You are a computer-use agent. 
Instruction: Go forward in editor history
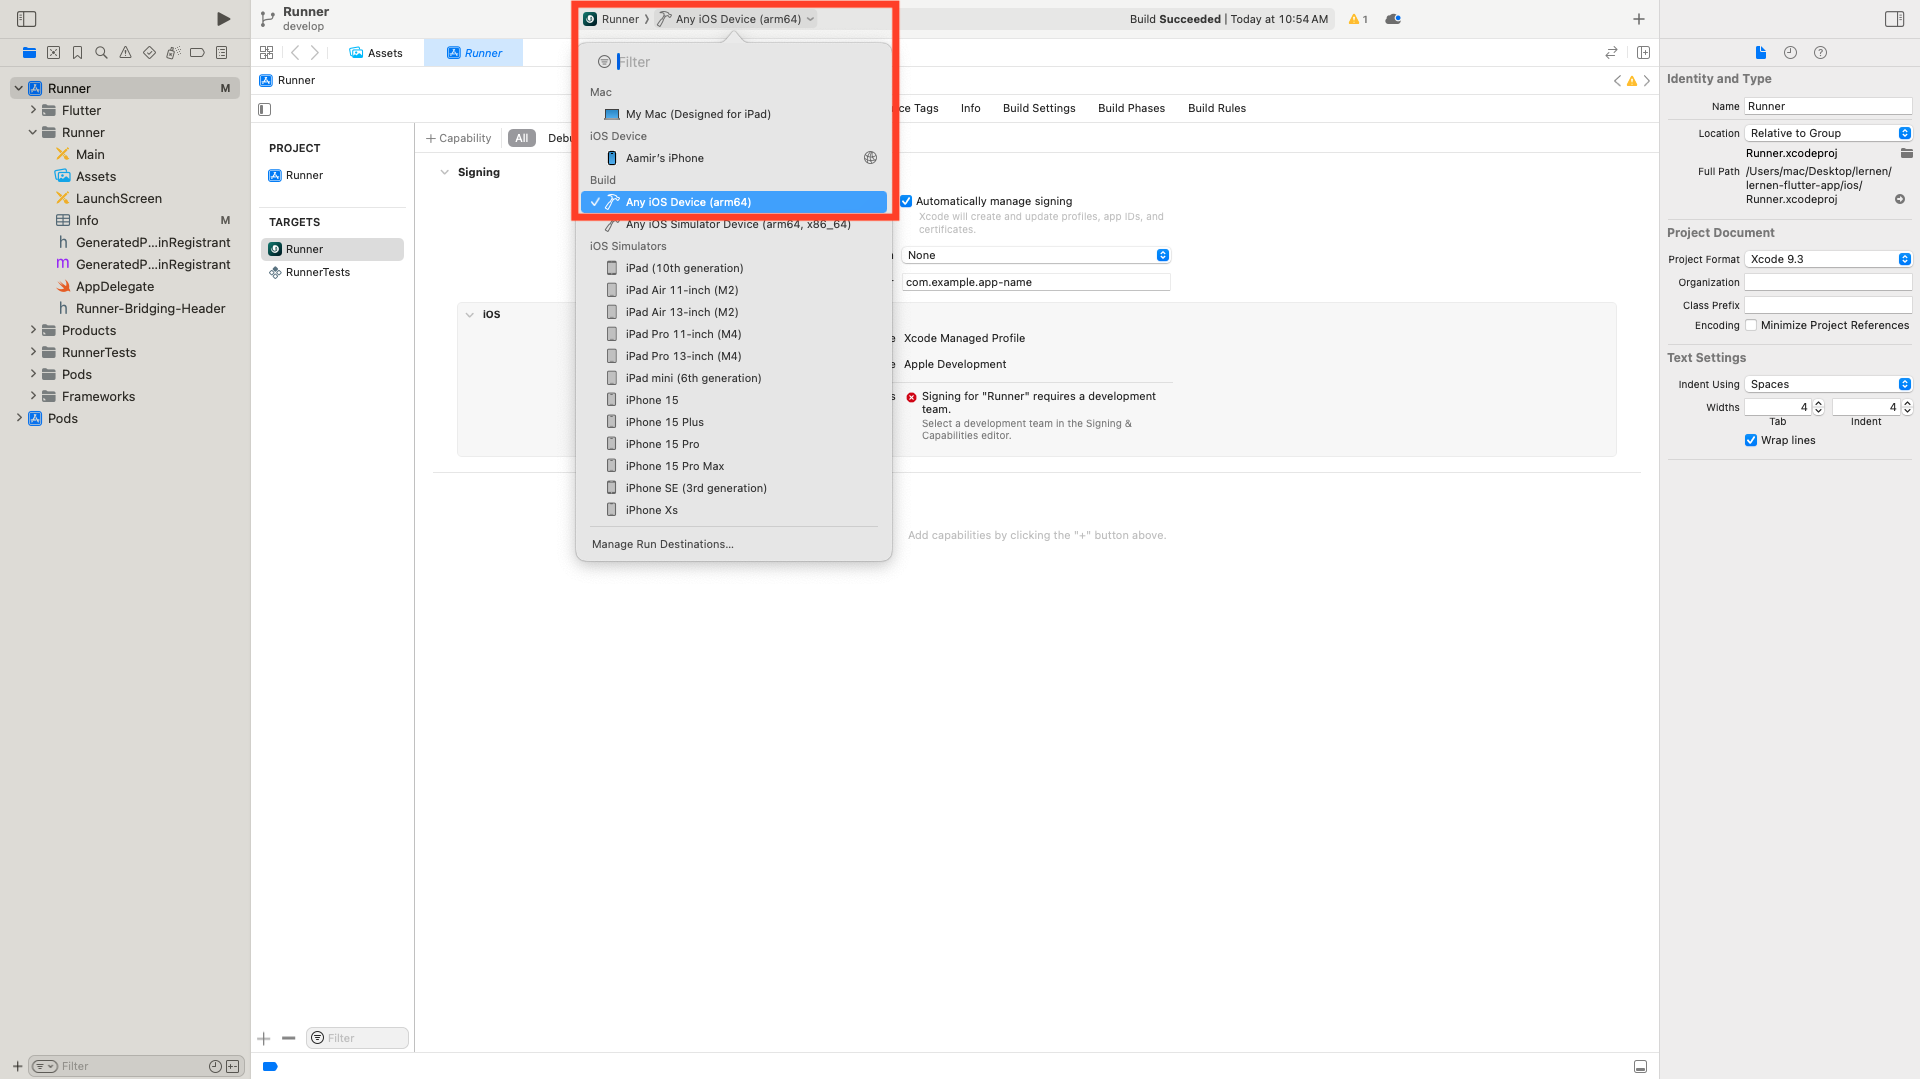pyautogui.click(x=315, y=53)
